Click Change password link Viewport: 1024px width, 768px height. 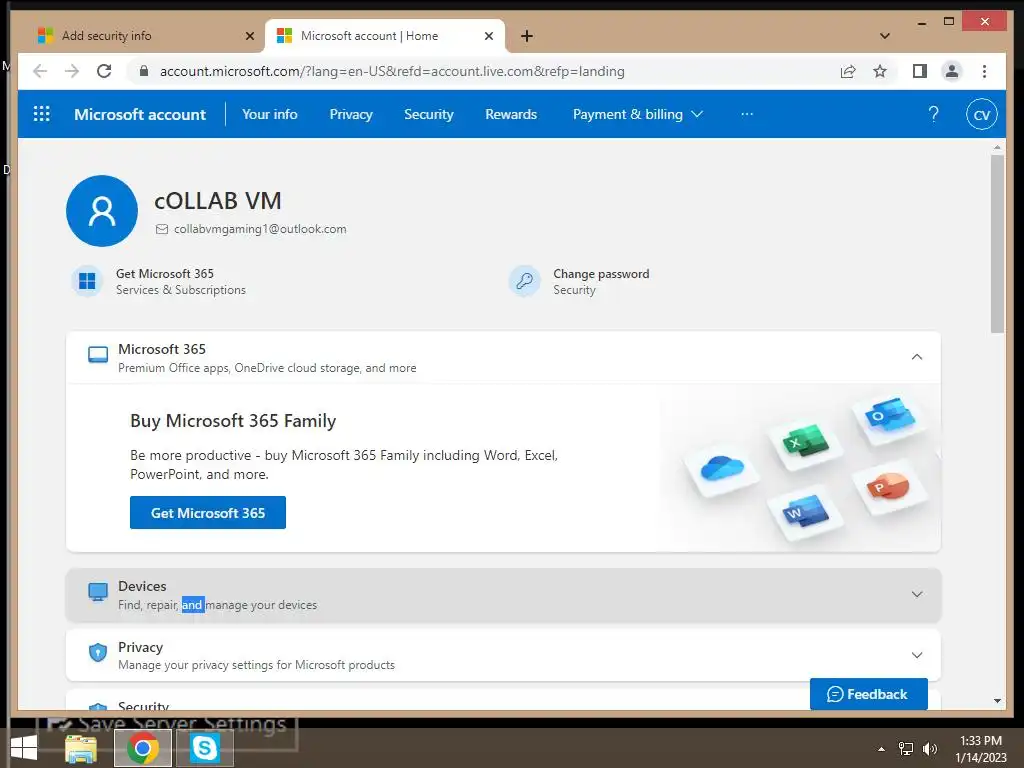pyautogui.click(x=601, y=274)
